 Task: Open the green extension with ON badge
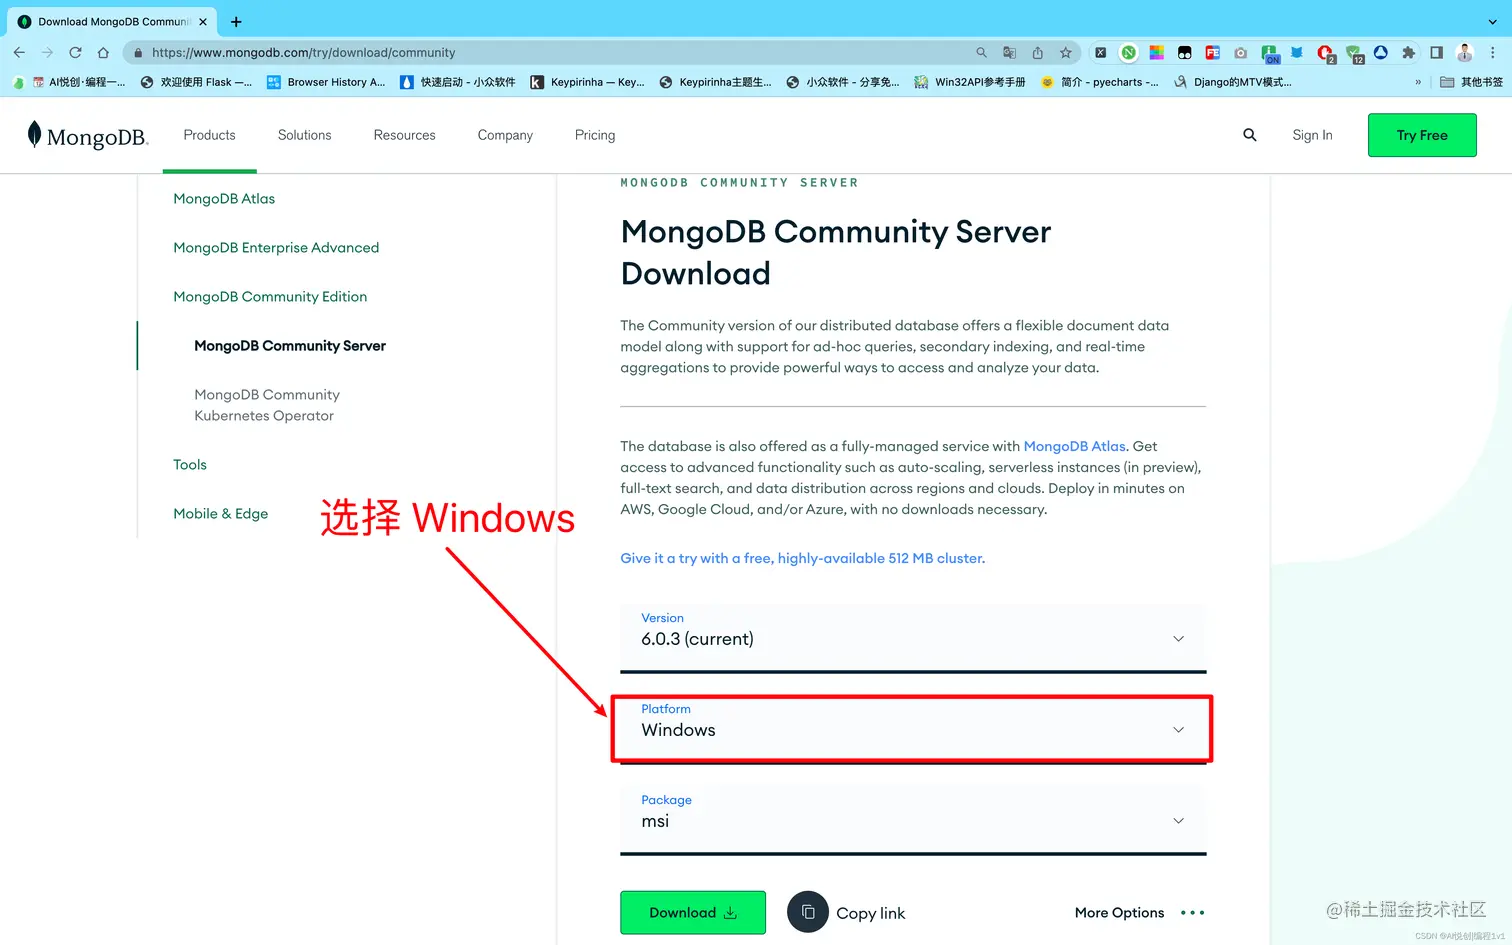1270,54
